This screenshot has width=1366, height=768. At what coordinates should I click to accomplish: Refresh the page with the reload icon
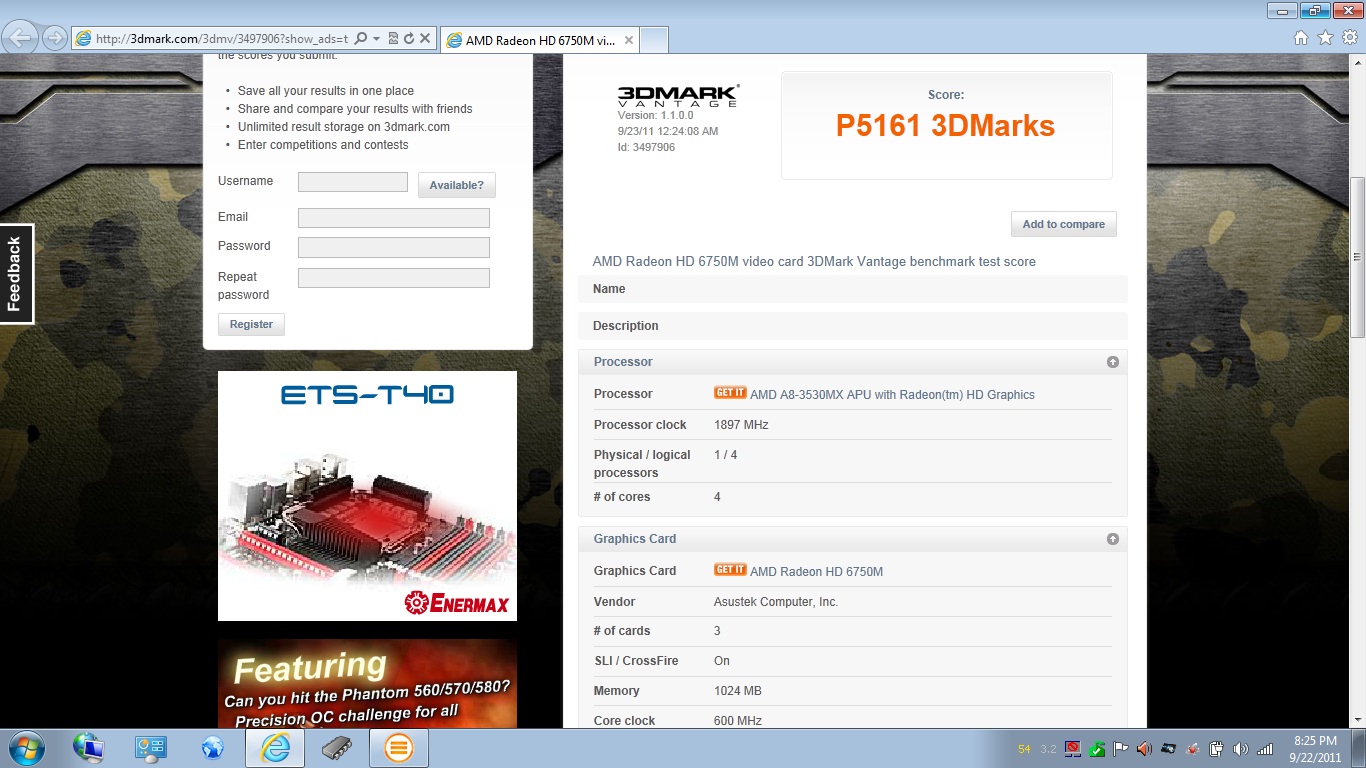[x=409, y=38]
